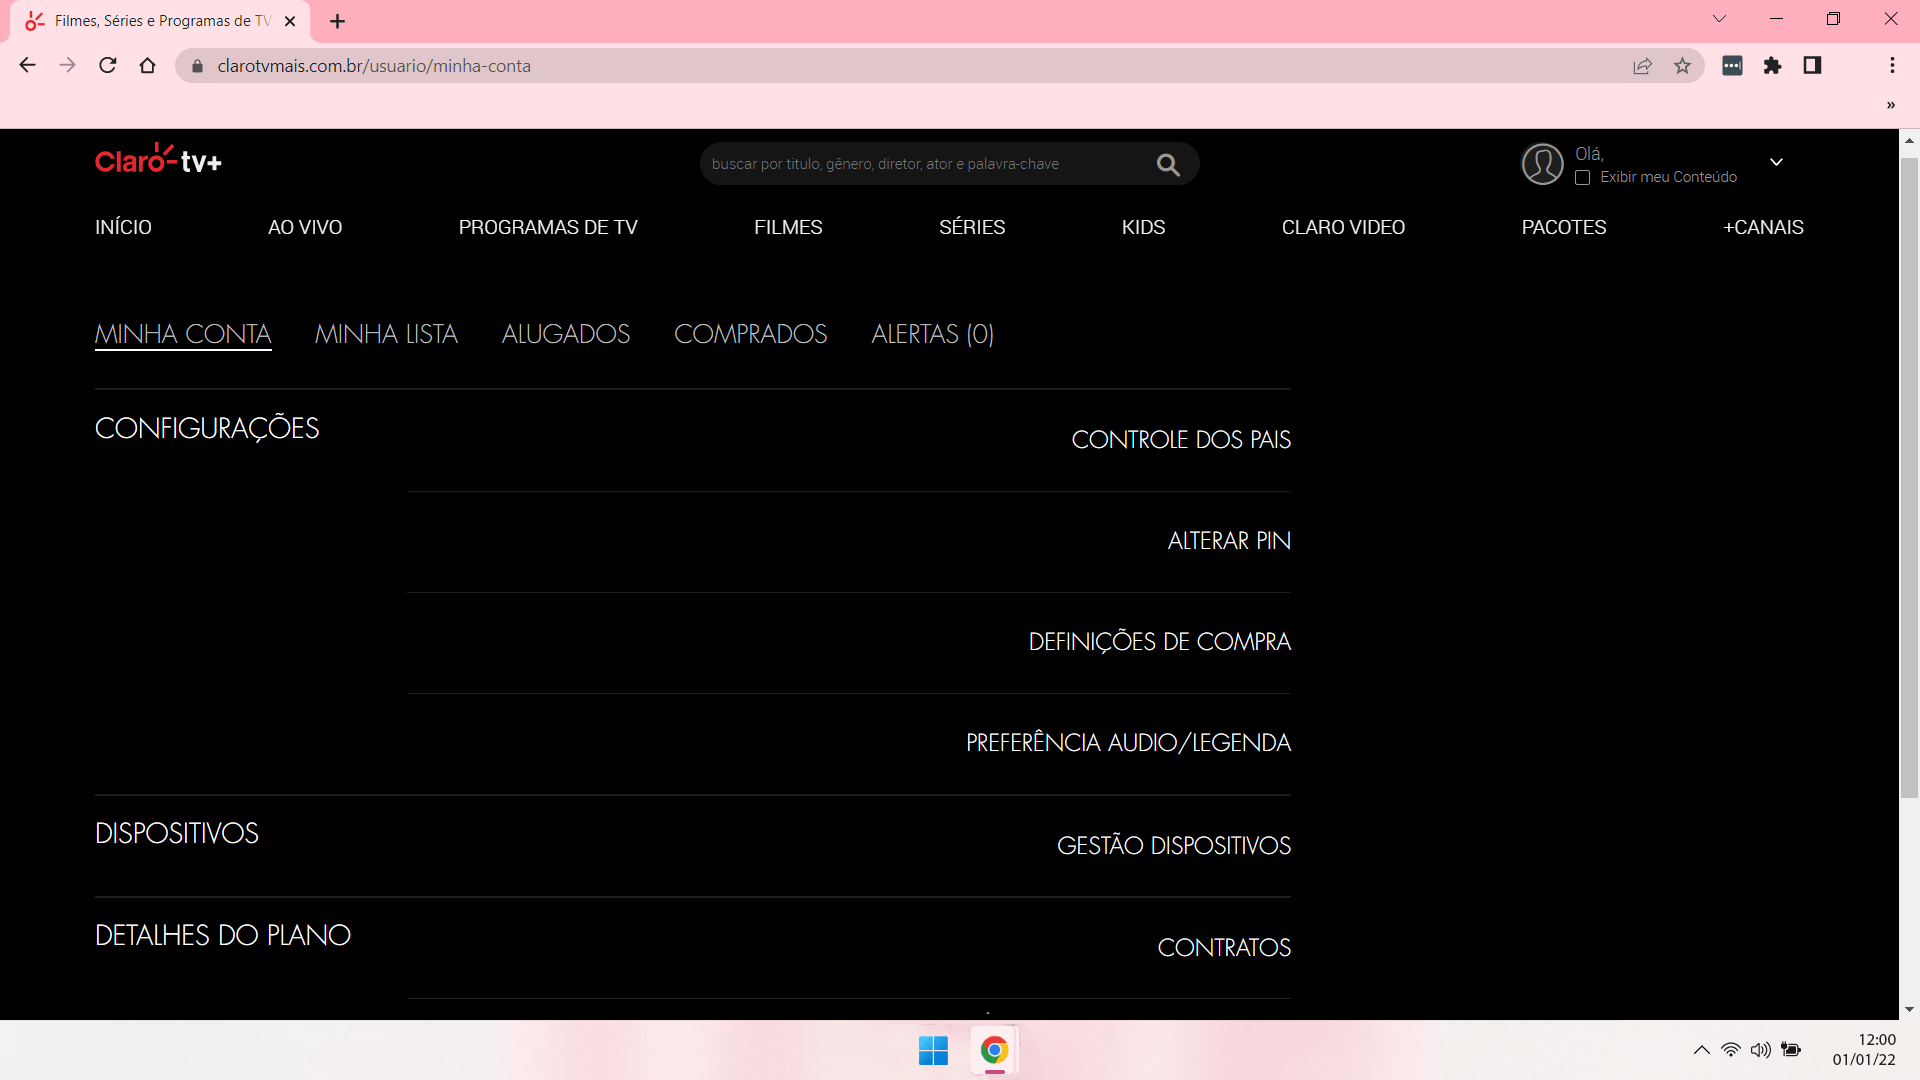Open the KIDS section
This screenshot has height=1080, width=1920.
[x=1143, y=228]
